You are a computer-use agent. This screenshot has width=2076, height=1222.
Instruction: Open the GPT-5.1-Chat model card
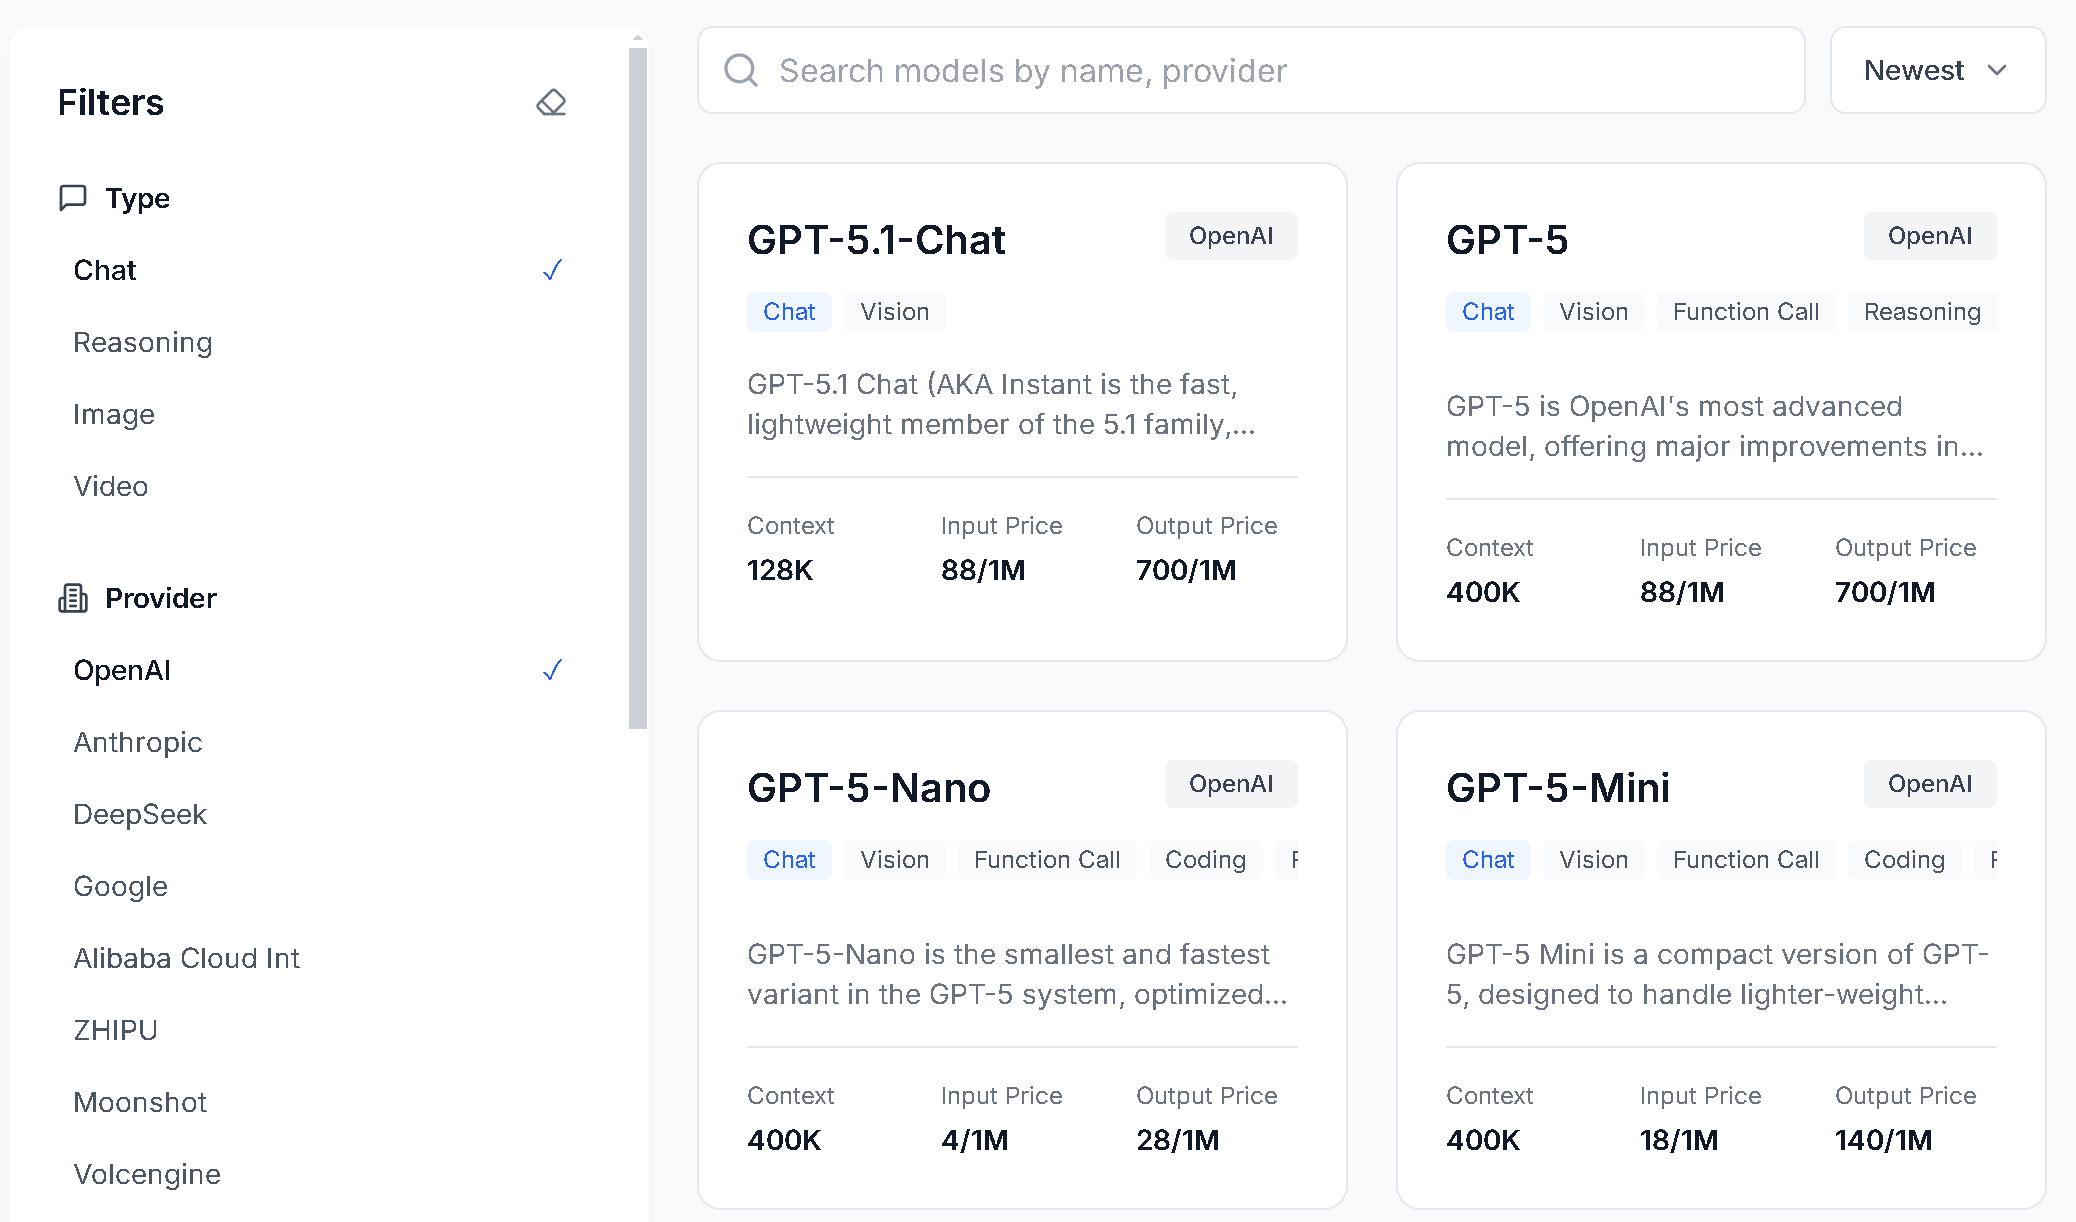pos(876,240)
